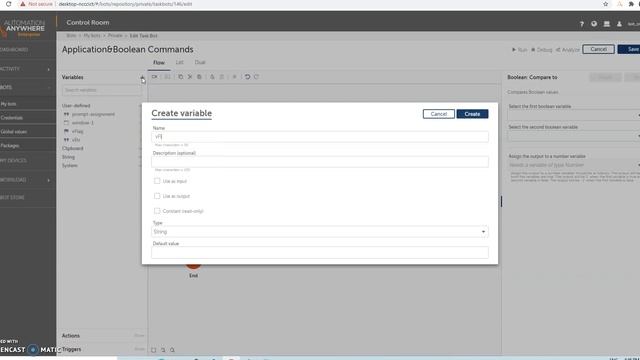Click the redo icon in the toolbar
The width and height of the screenshot is (640, 360).
[x=256, y=77]
